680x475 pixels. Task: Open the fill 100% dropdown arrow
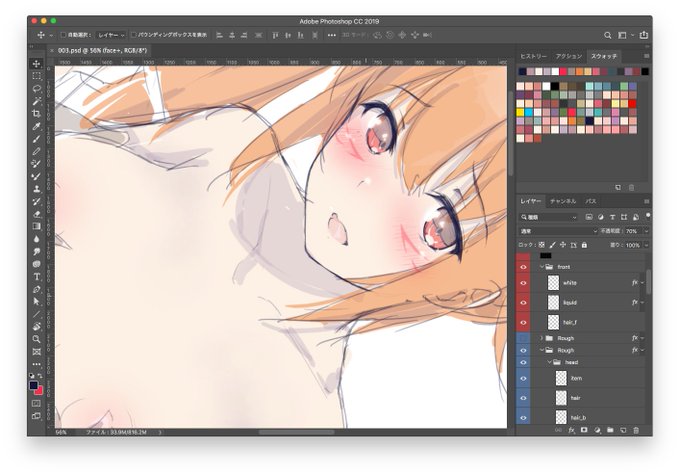tap(646, 245)
